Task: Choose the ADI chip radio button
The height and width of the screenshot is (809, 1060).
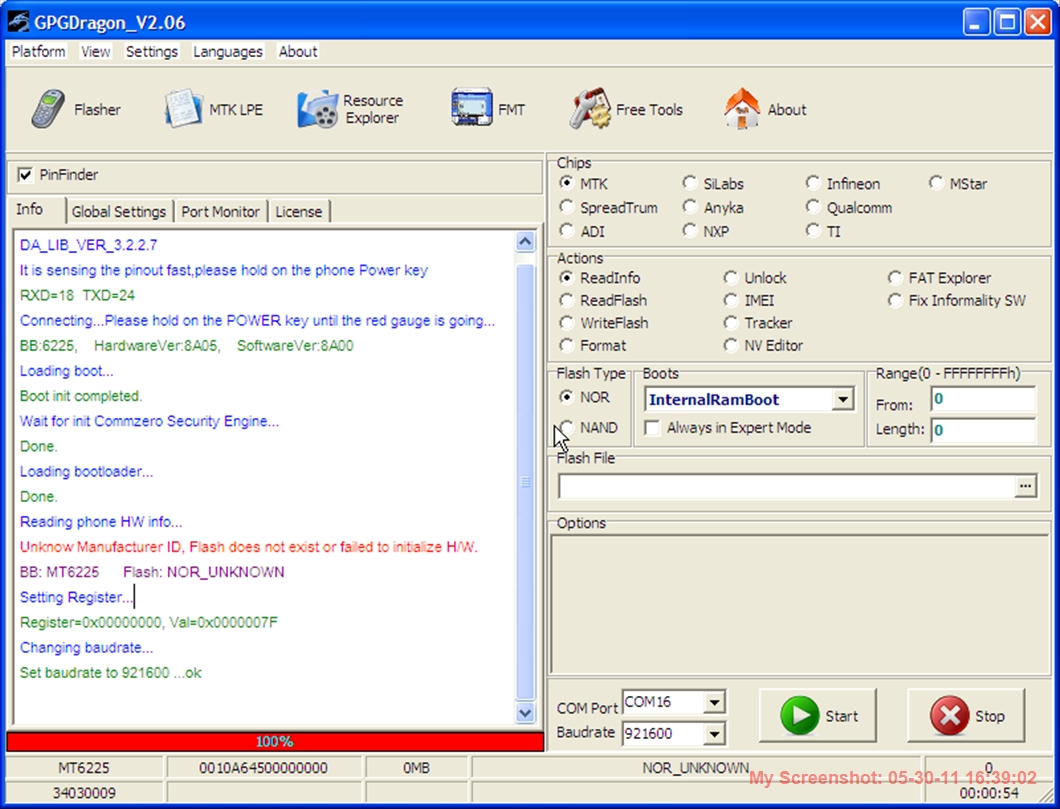Action: 567,231
